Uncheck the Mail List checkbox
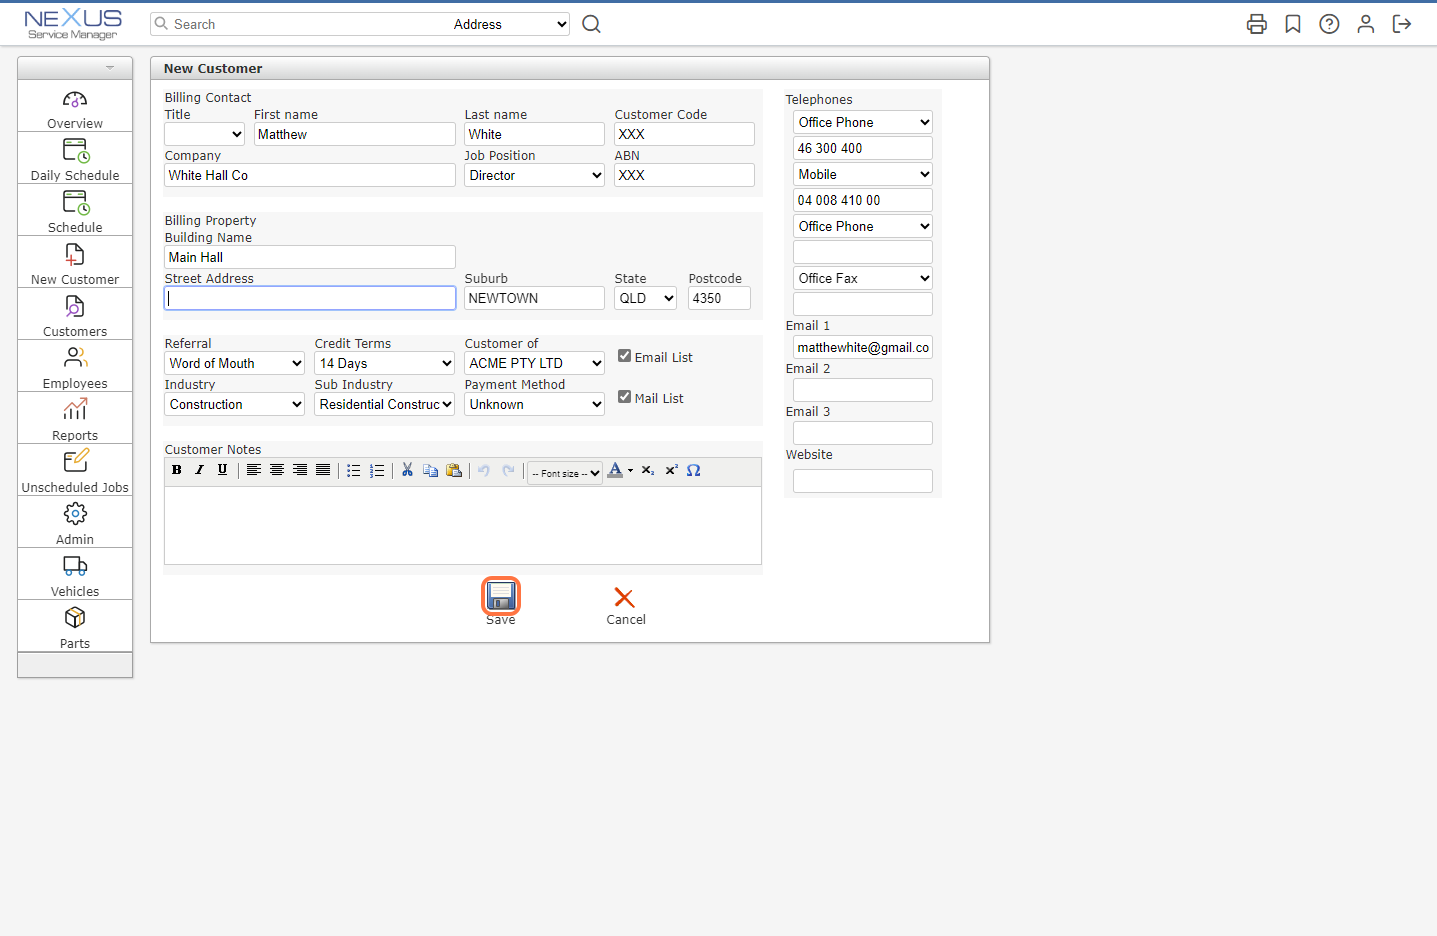Screen dimensions: 1437x936 pyautogui.click(x=624, y=397)
